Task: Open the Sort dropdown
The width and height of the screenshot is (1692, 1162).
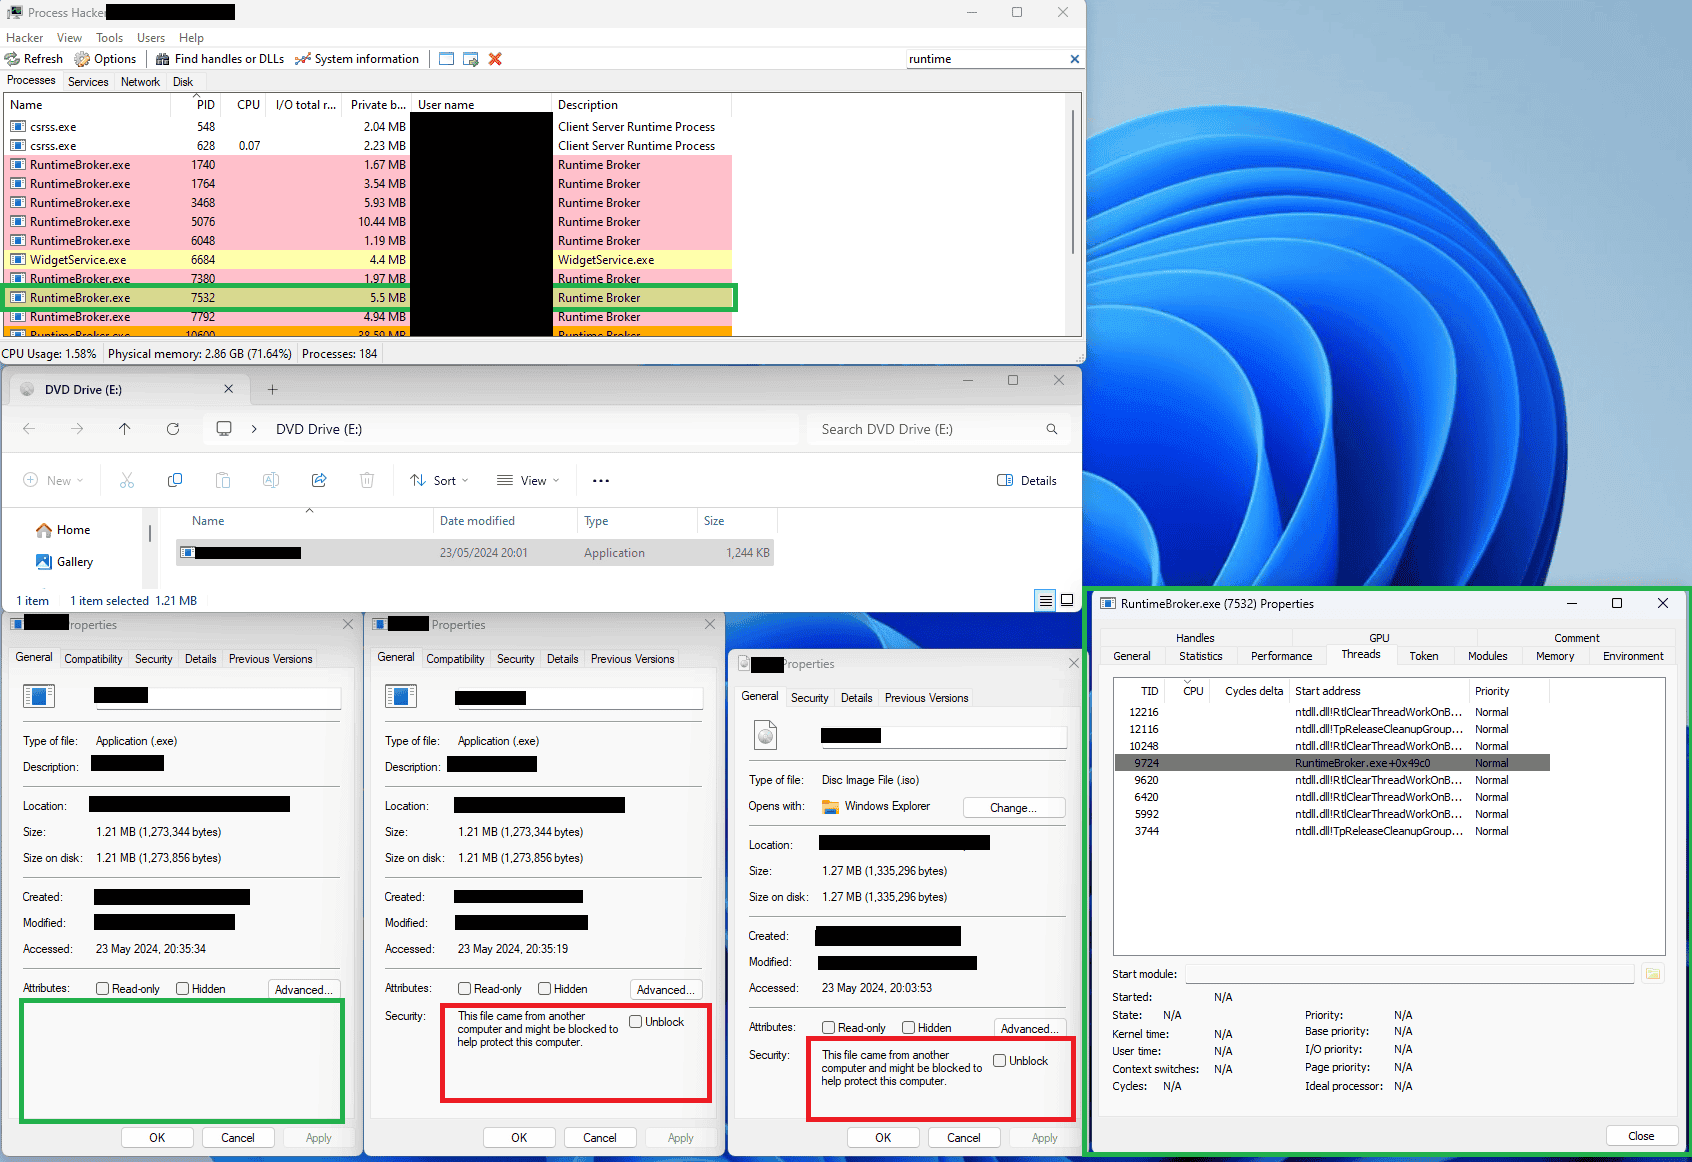Action: click(x=439, y=481)
